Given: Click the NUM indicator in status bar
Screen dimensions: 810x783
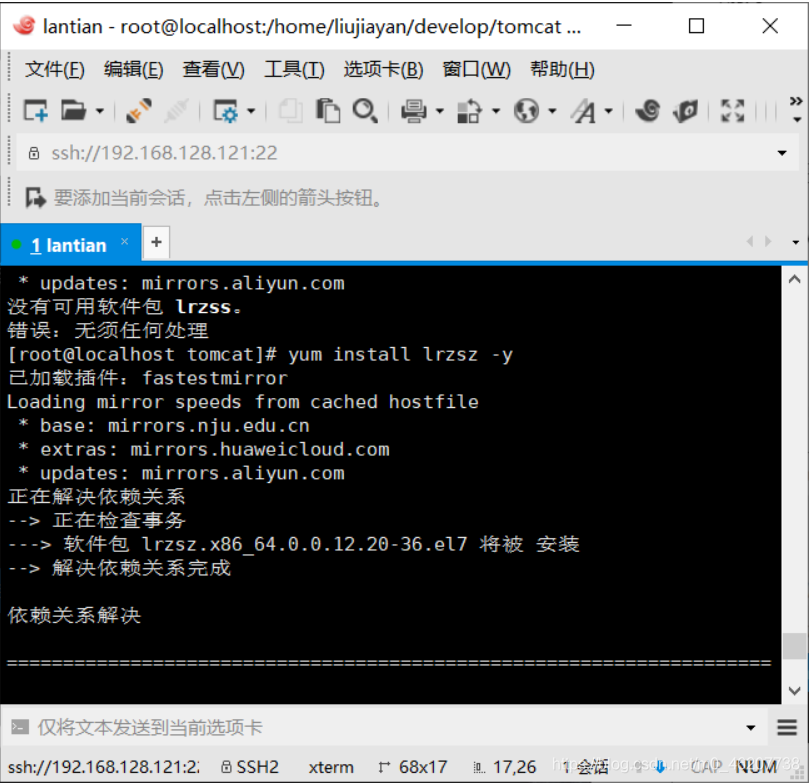Looking at the screenshot, I should point(756,767).
